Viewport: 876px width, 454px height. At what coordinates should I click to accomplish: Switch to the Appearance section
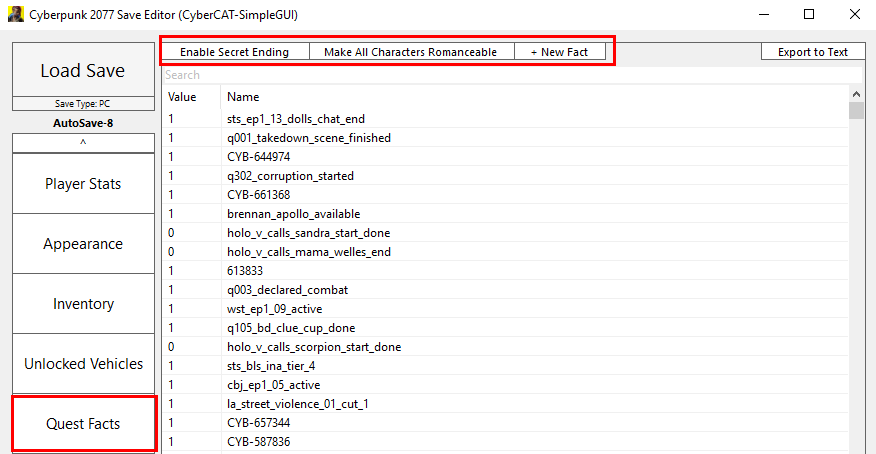(83, 244)
